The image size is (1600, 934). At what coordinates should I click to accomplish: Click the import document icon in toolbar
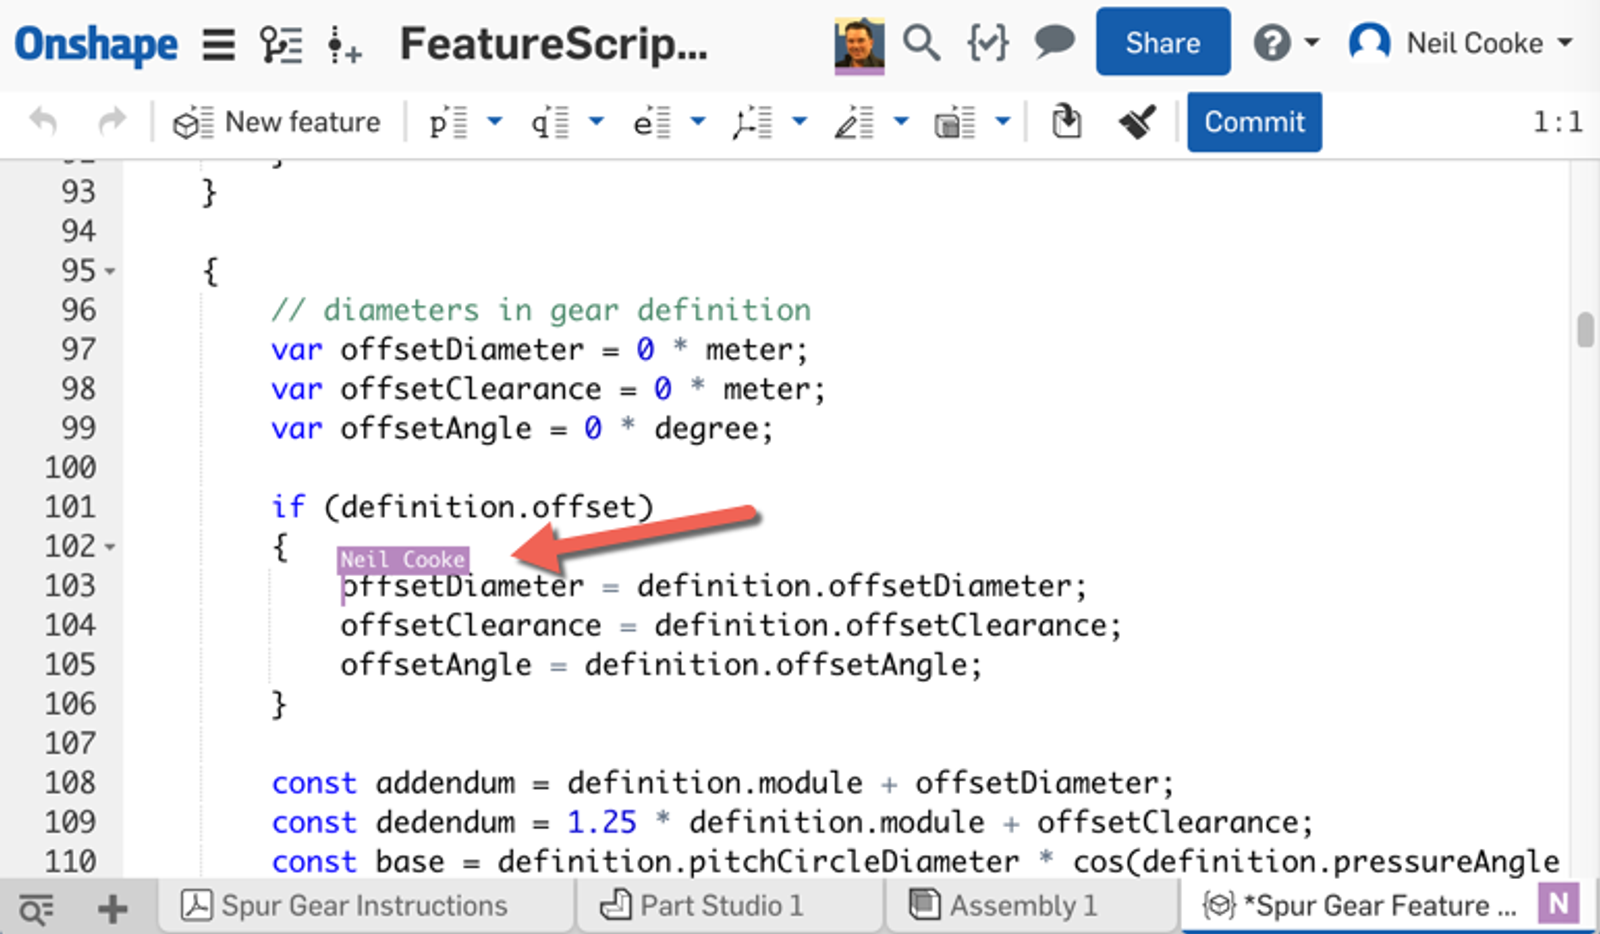pos(1066,122)
